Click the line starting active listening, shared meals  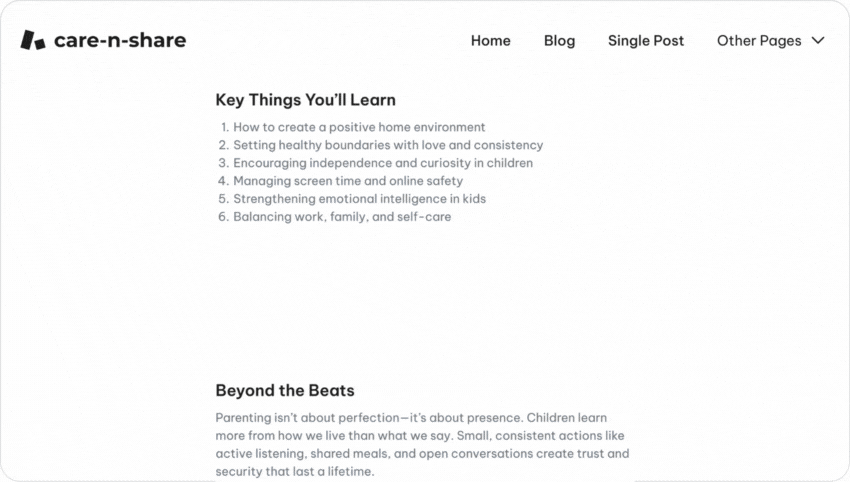pyautogui.click(x=422, y=453)
